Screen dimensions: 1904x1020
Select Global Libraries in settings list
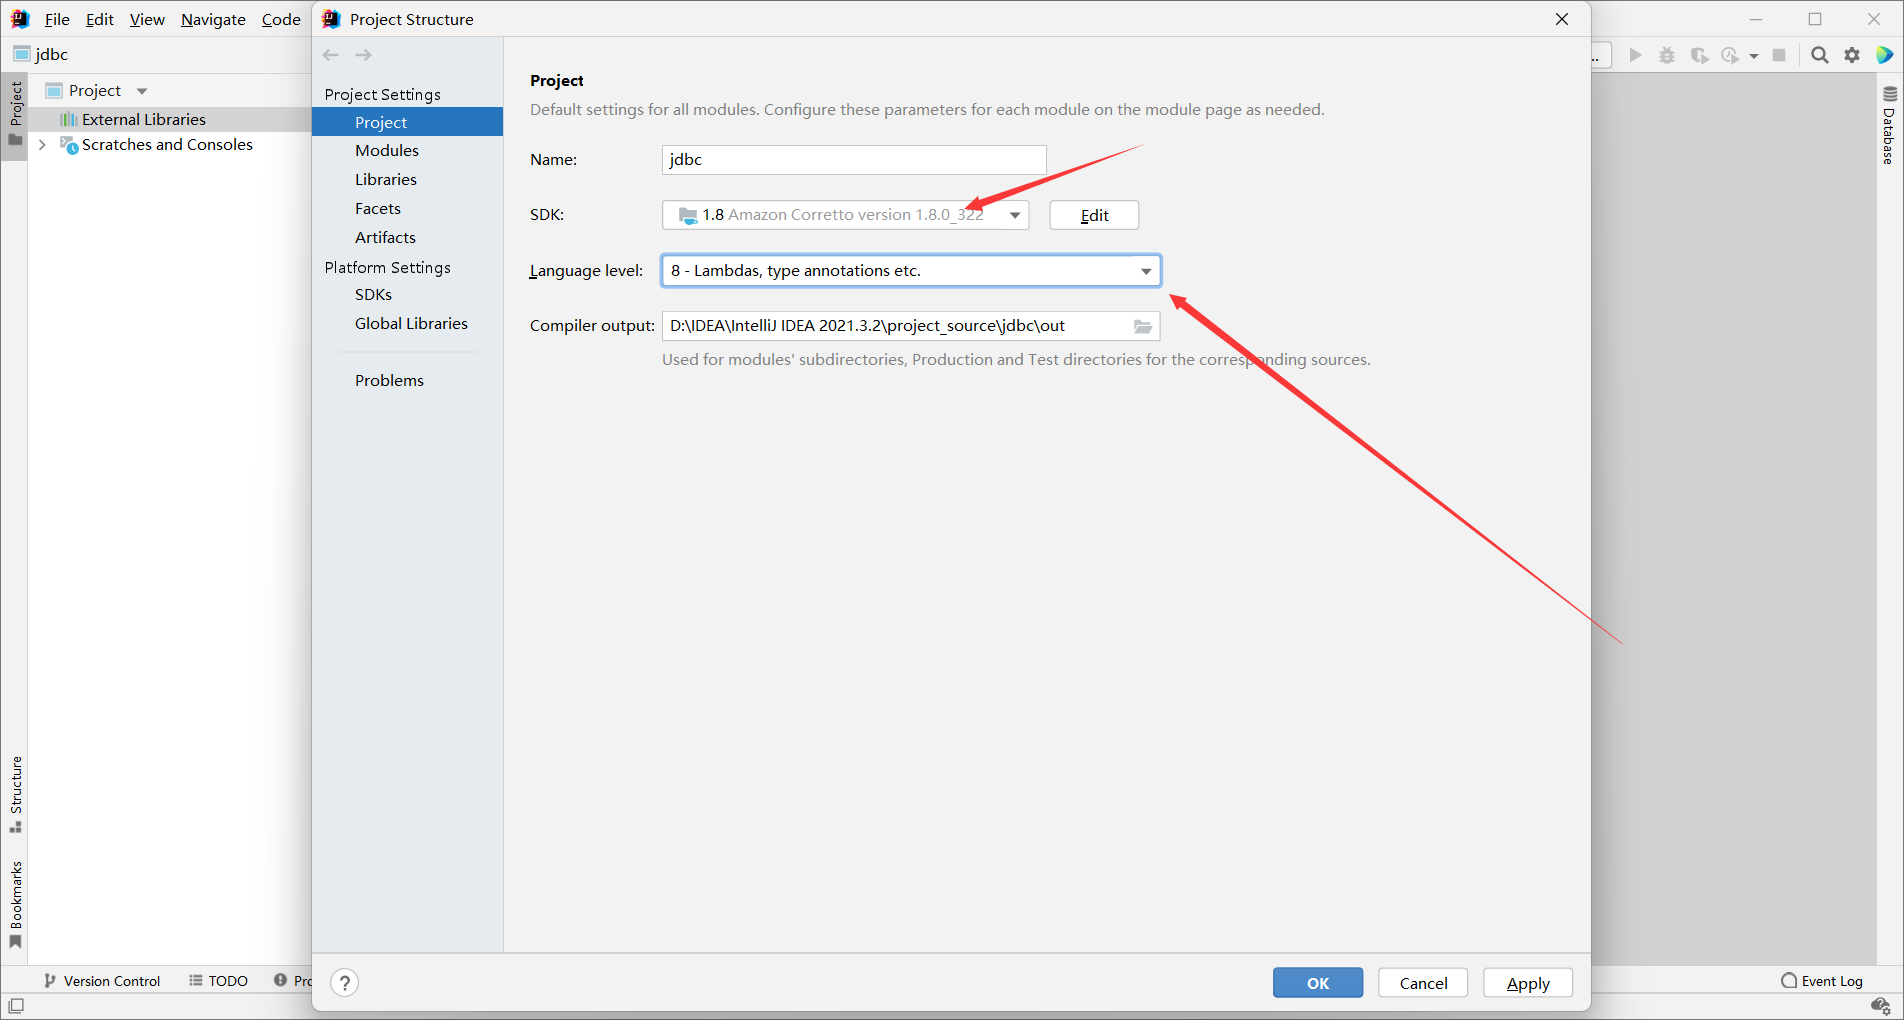tap(411, 324)
